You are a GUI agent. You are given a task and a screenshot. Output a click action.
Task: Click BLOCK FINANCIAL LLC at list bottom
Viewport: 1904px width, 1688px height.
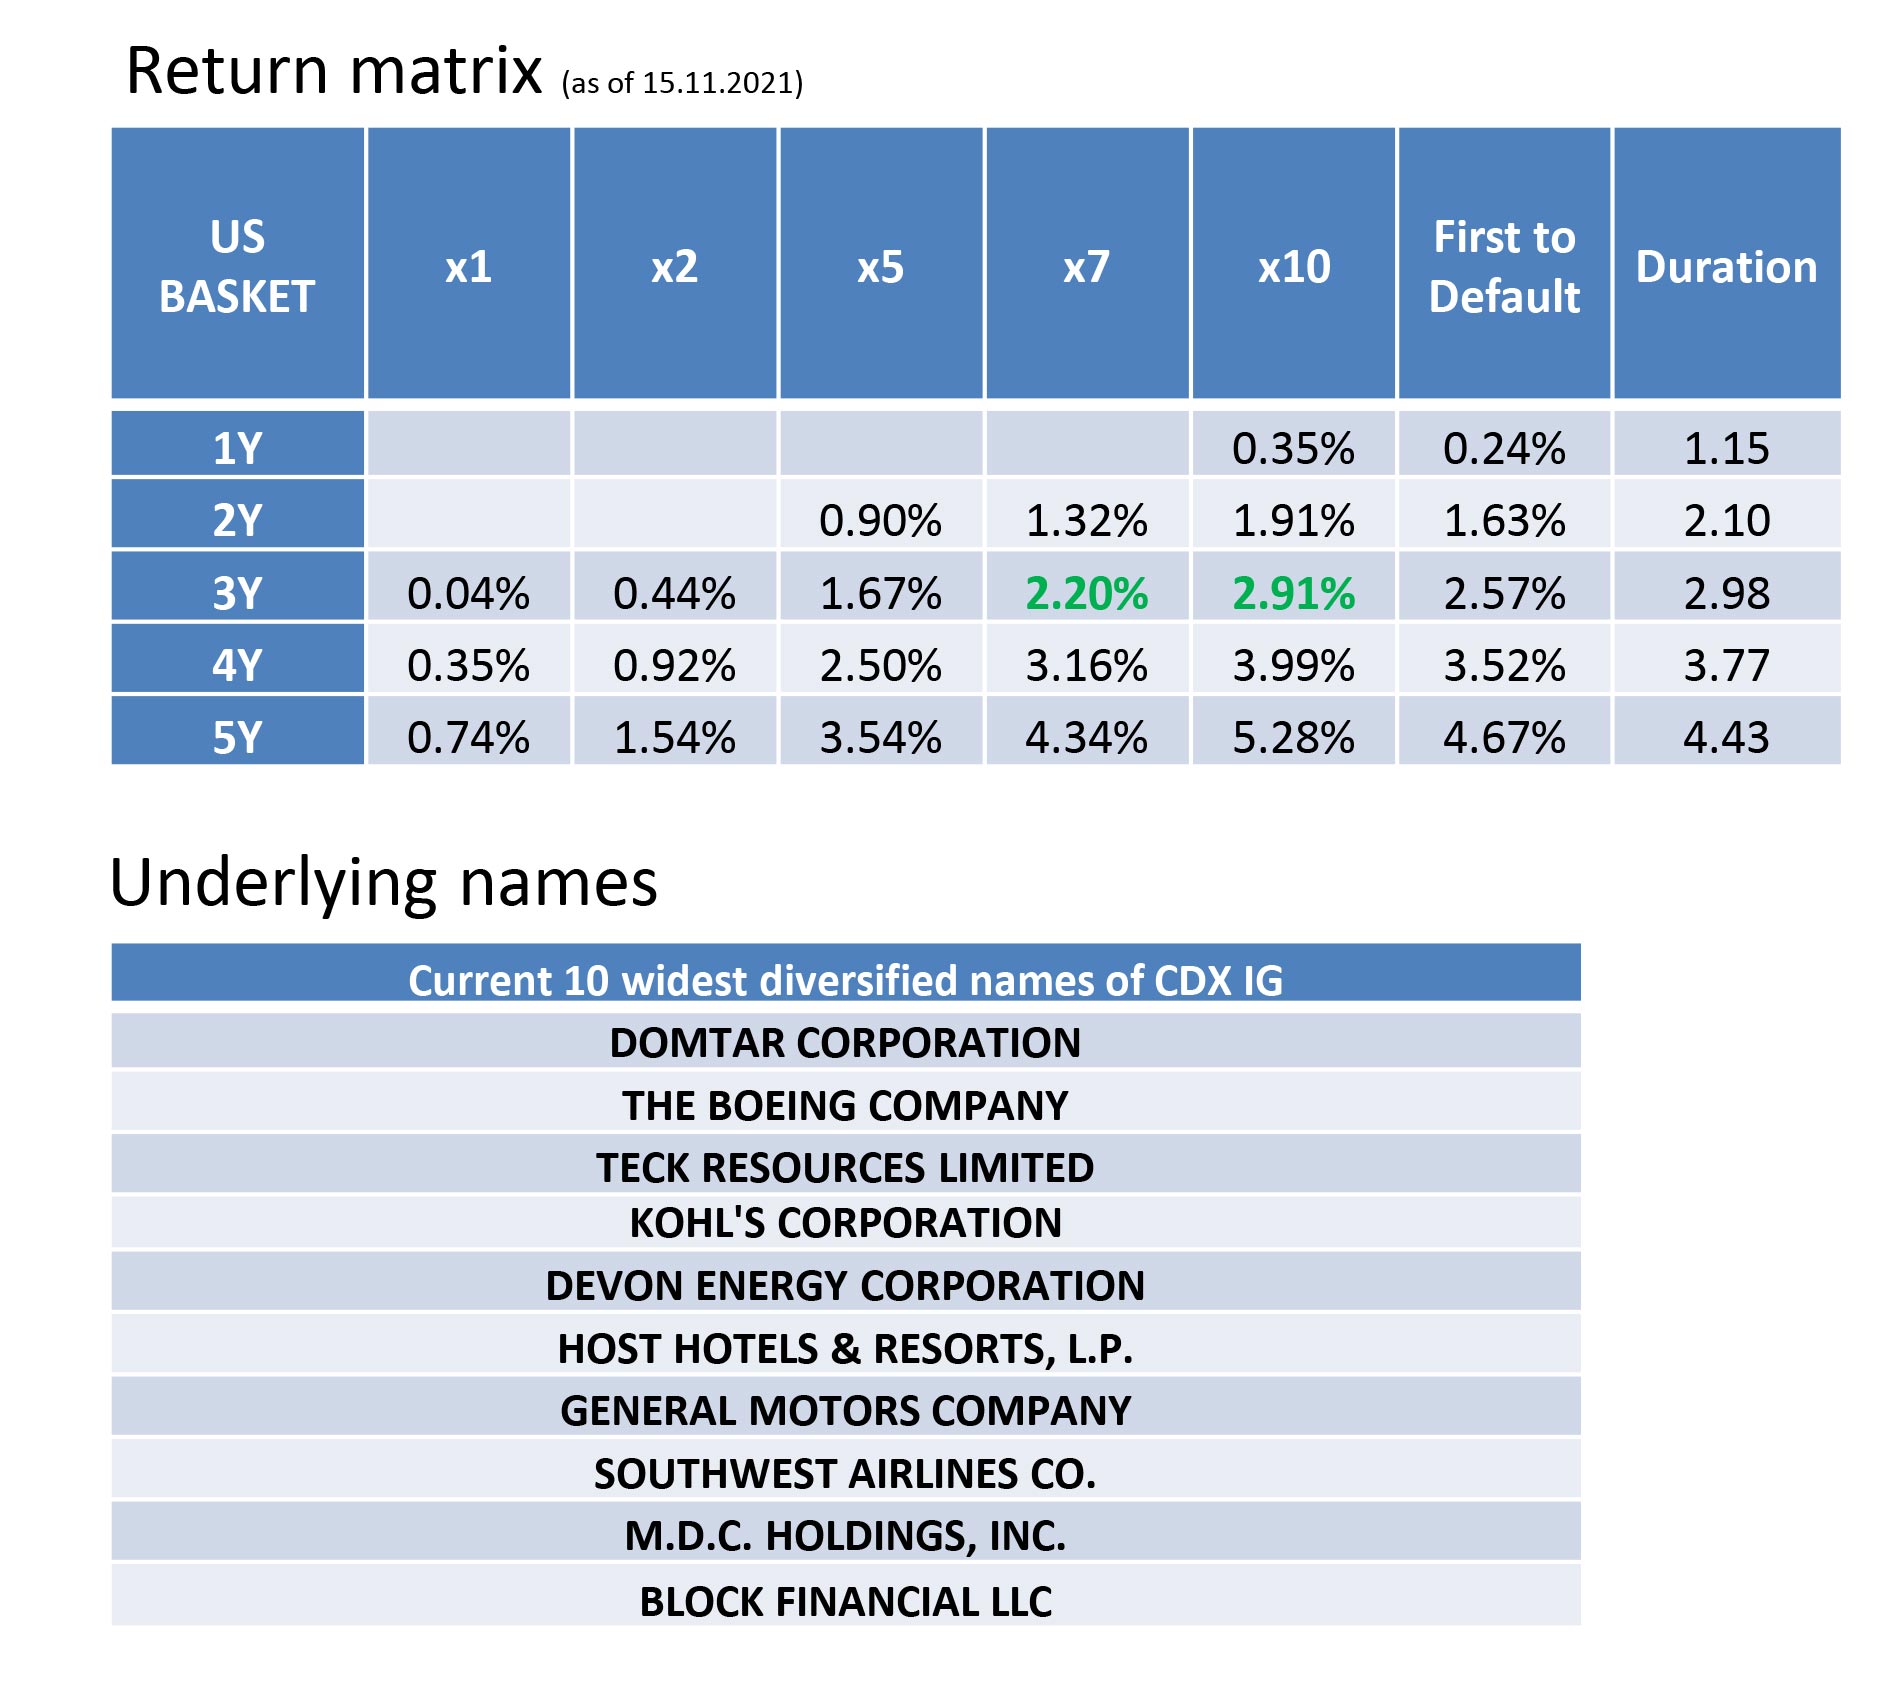coord(846,1599)
